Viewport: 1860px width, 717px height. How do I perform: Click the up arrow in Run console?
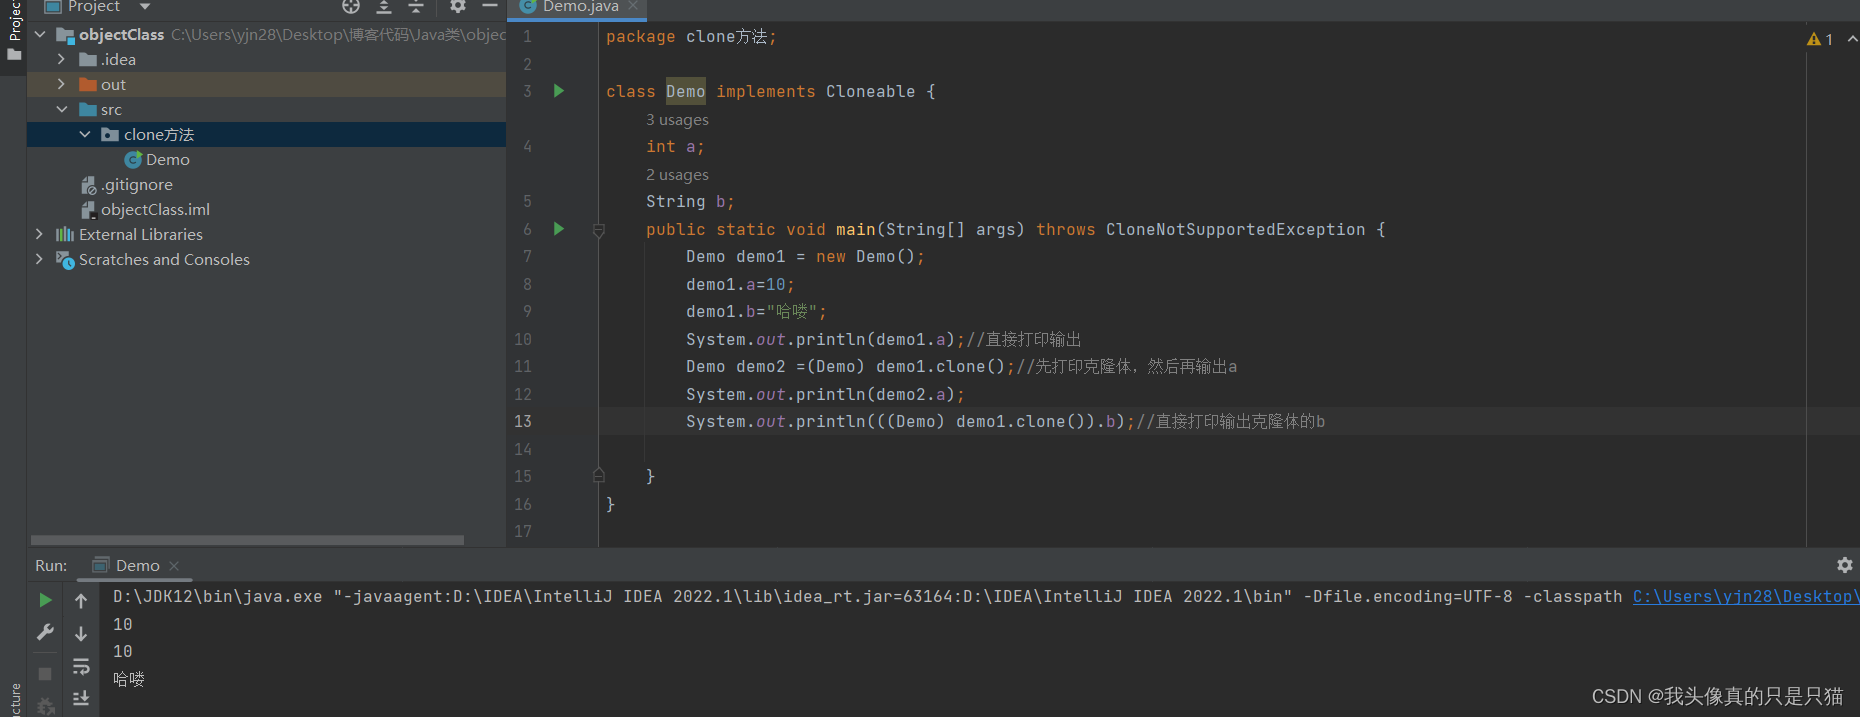(x=81, y=601)
